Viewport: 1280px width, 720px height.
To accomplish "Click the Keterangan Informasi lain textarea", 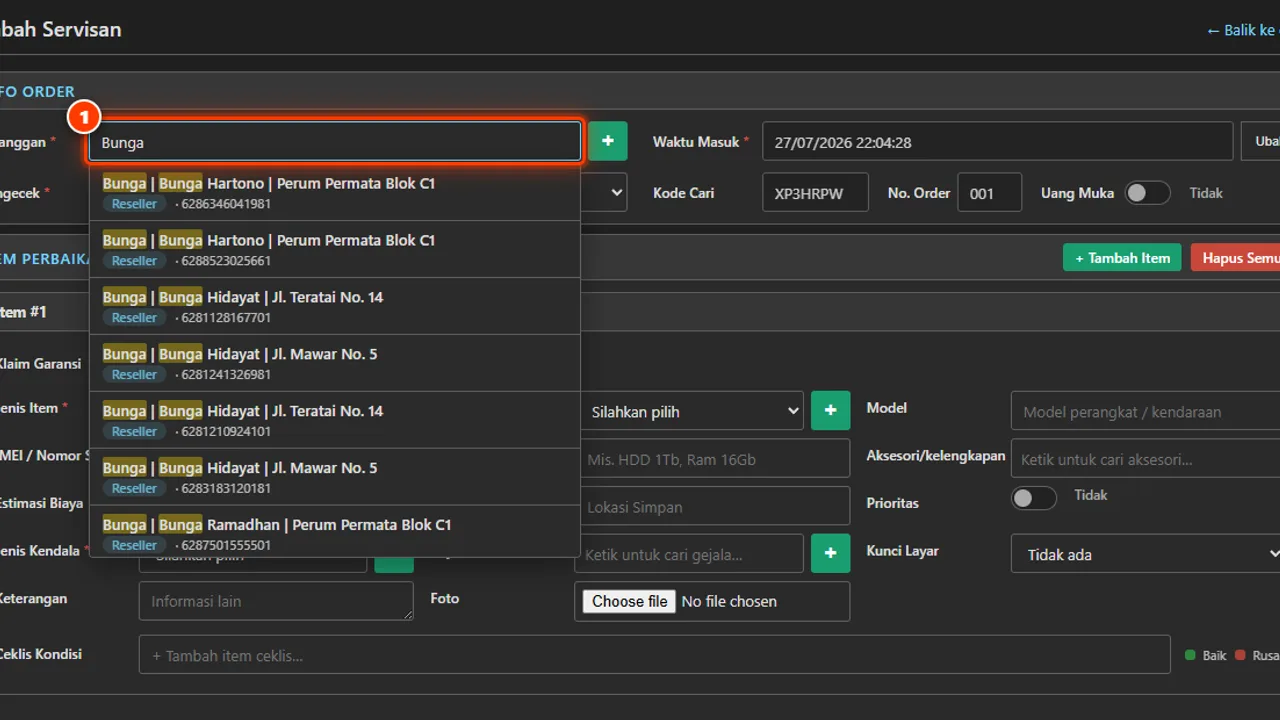I will click(x=276, y=601).
